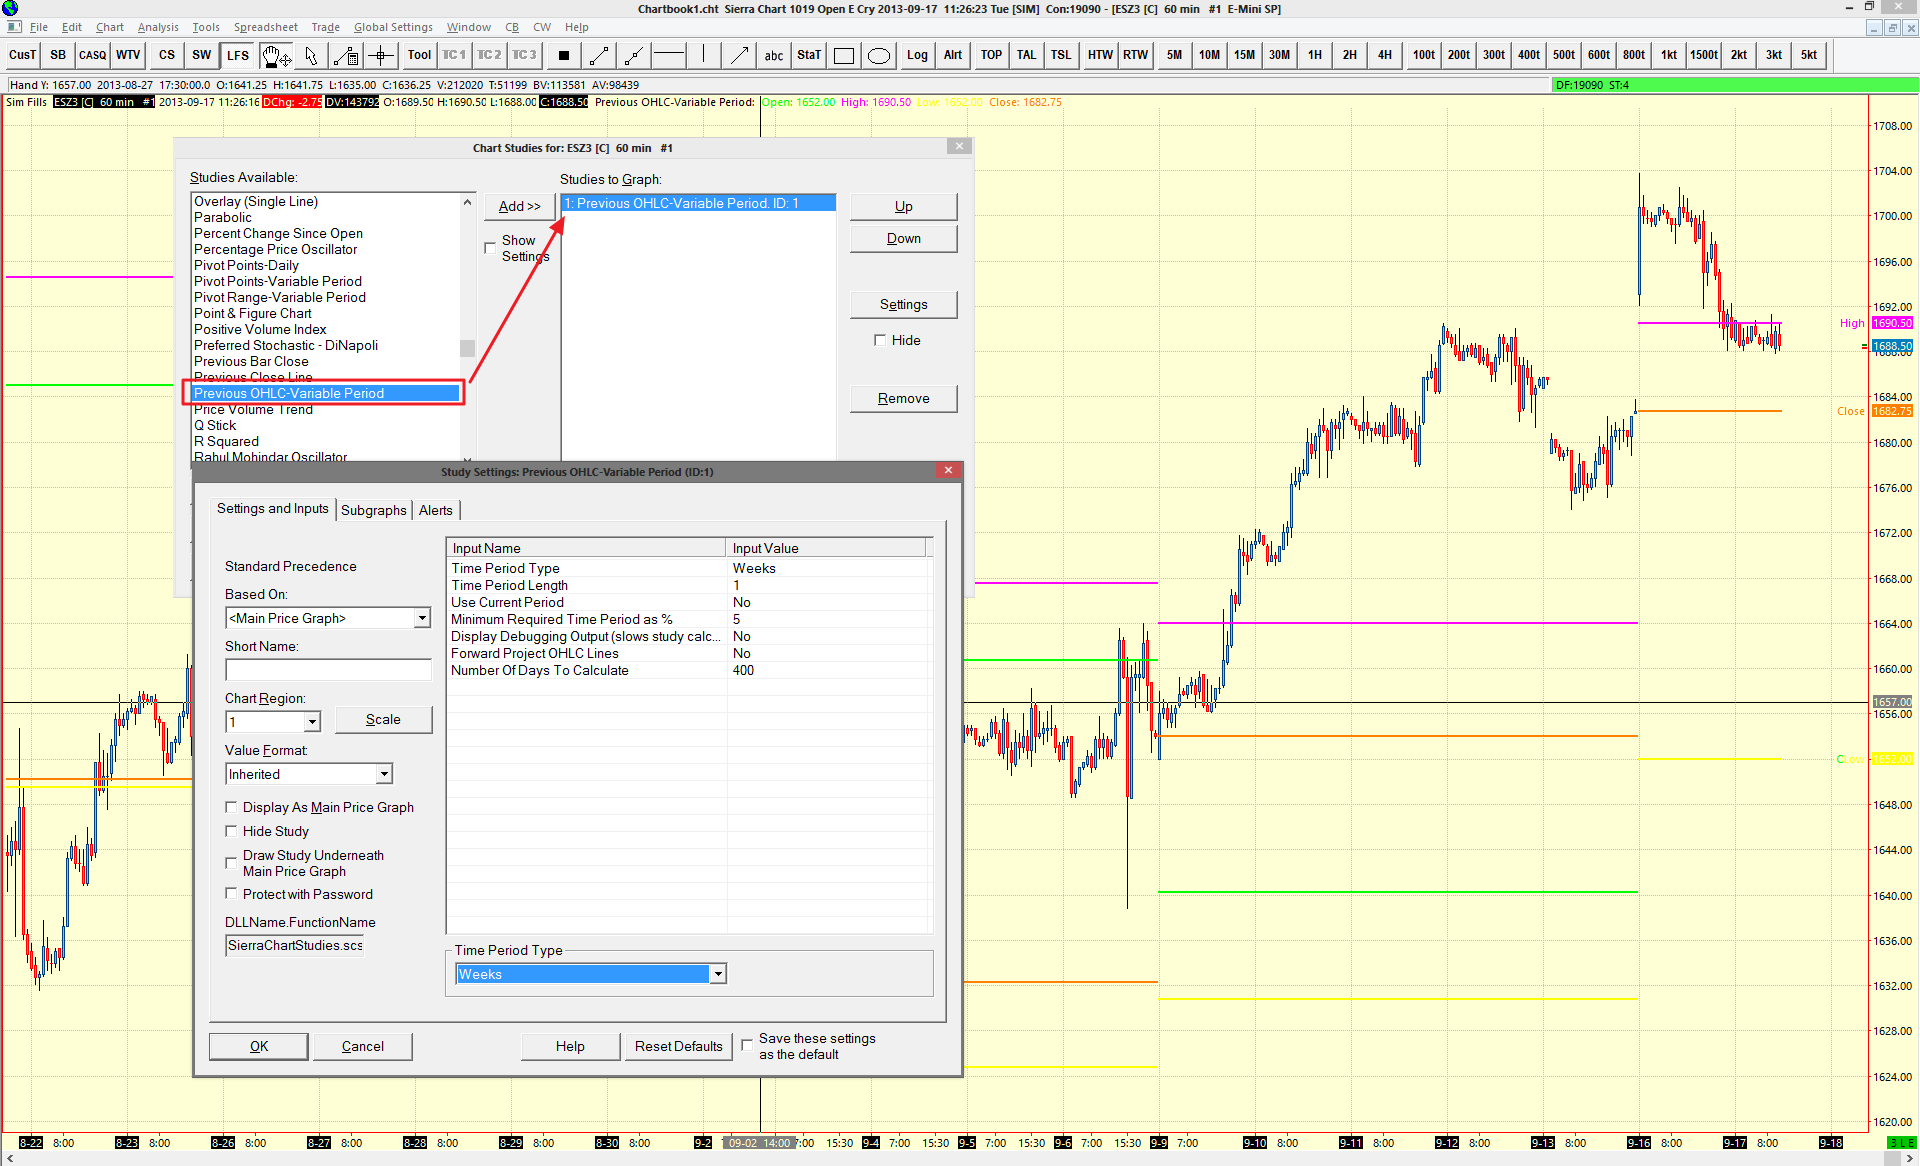Viewport: 1920px width, 1166px height.
Task: Select the calculator line tool
Action: tap(346, 55)
